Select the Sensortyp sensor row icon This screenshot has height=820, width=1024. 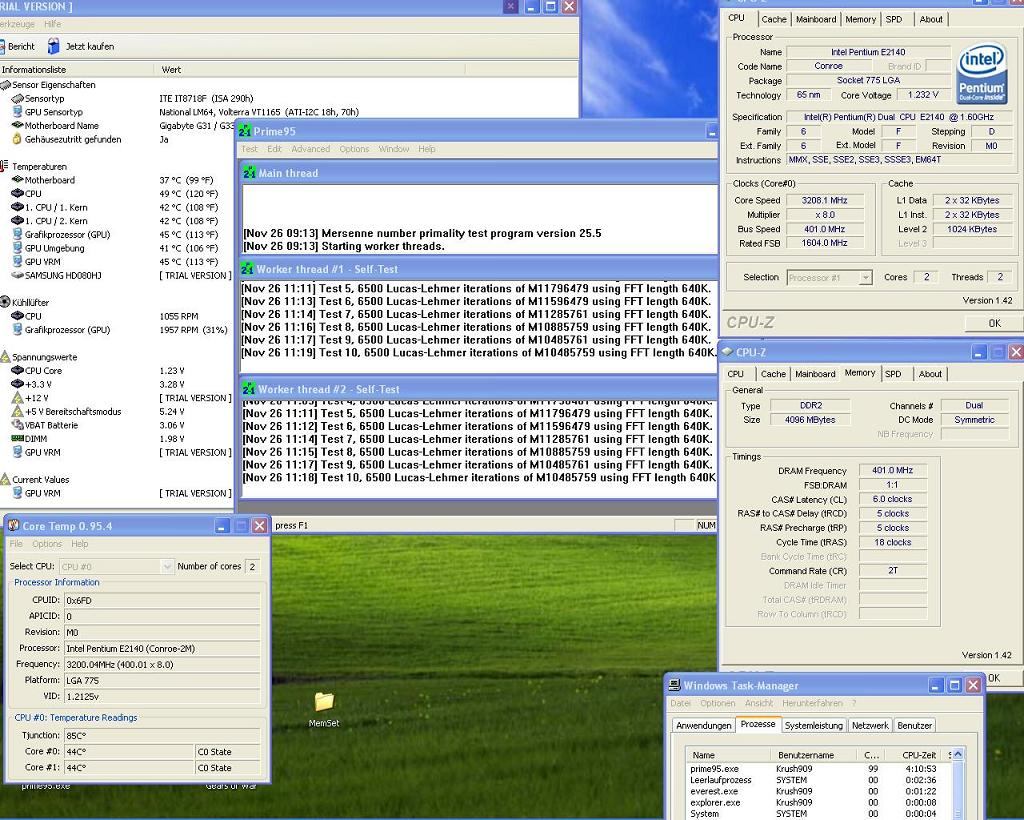(17, 99)
